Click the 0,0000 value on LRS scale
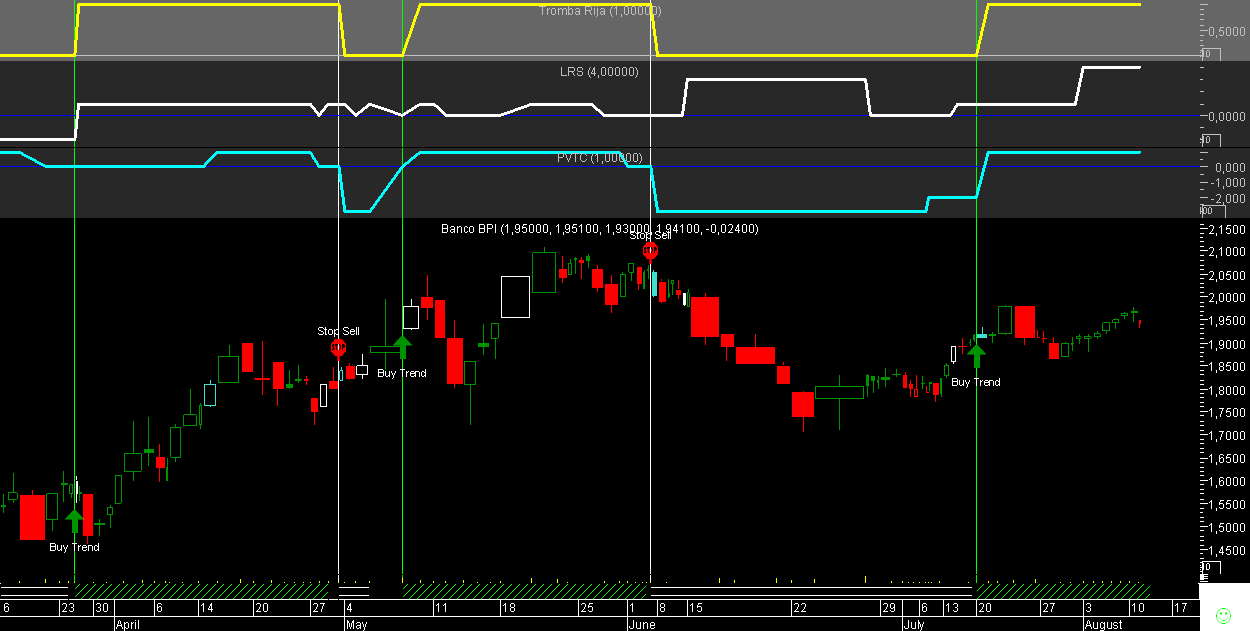 point(1228,117)
